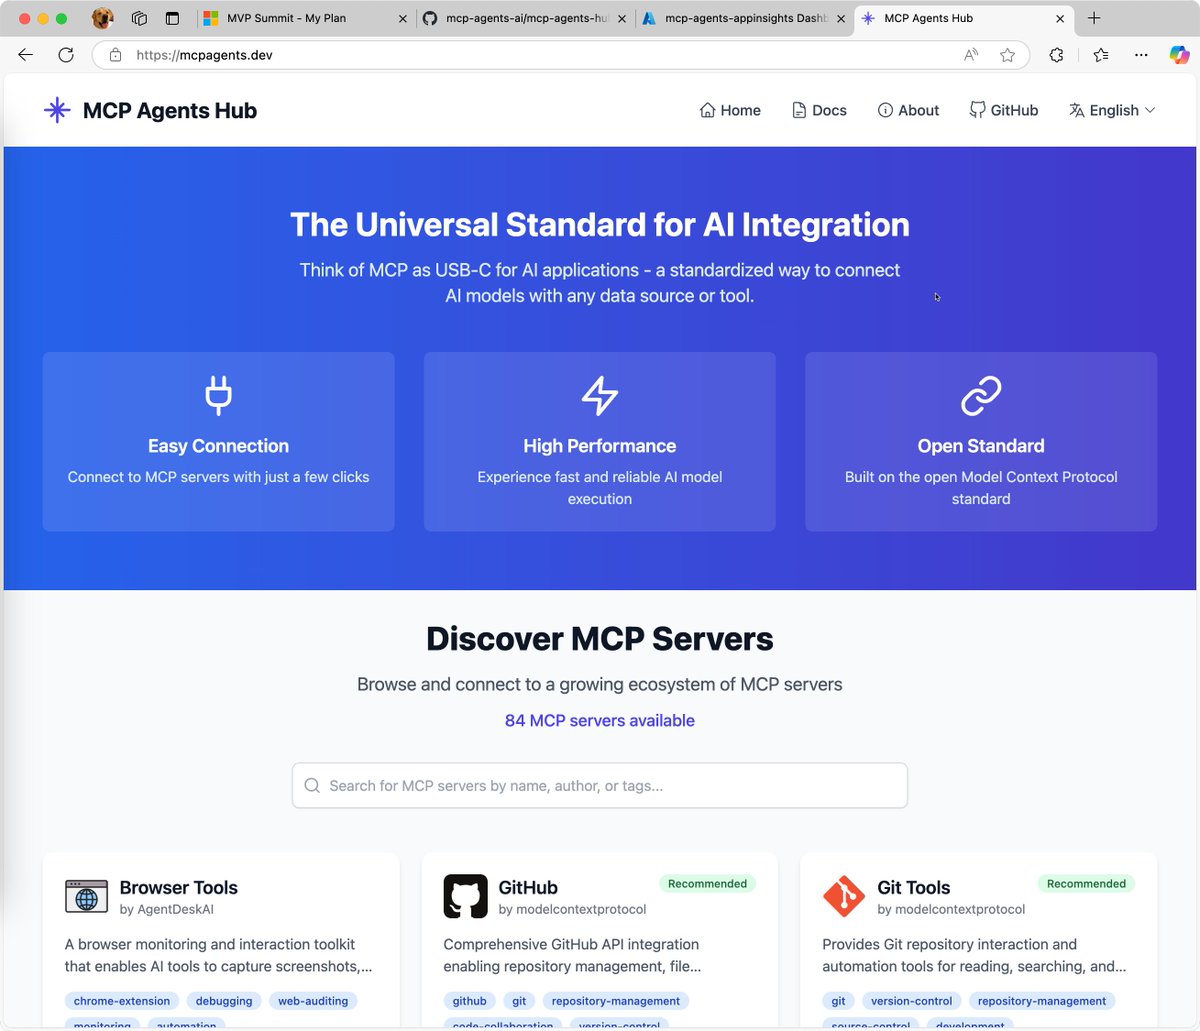Click the Easy Connection plug icon
This screenshot has height=1031, width=1200.
coord(218,395)
